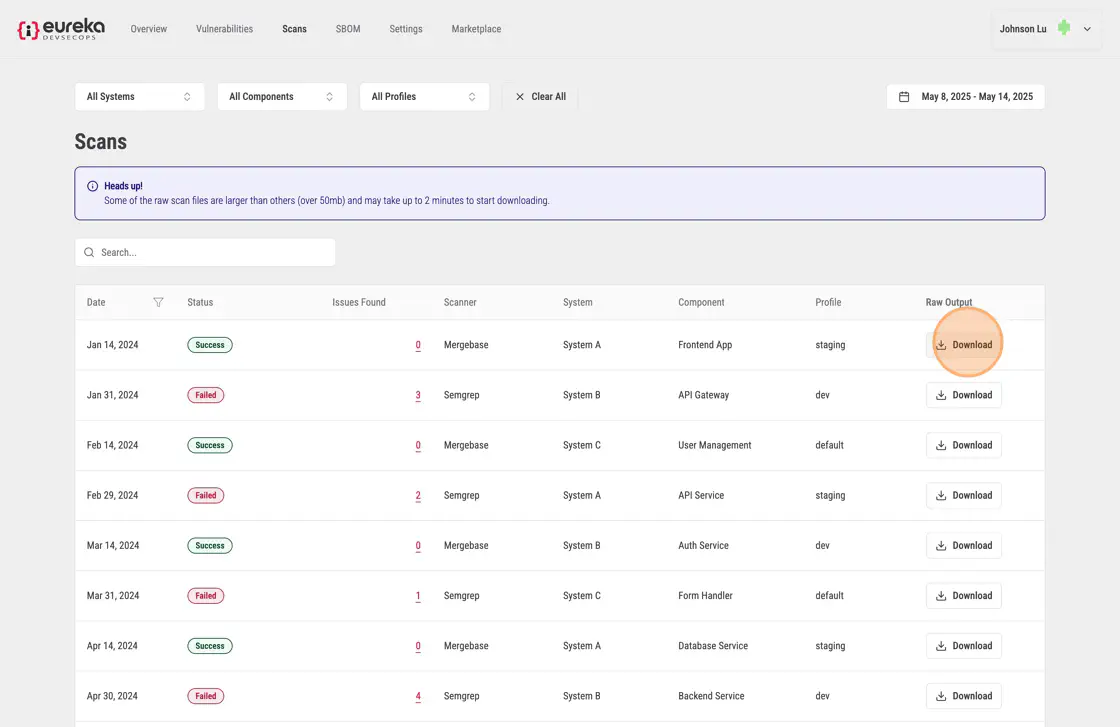Open the SBOM navigation tab
1120x727 pixels.
pyautogui.click(x=348, y=29)
